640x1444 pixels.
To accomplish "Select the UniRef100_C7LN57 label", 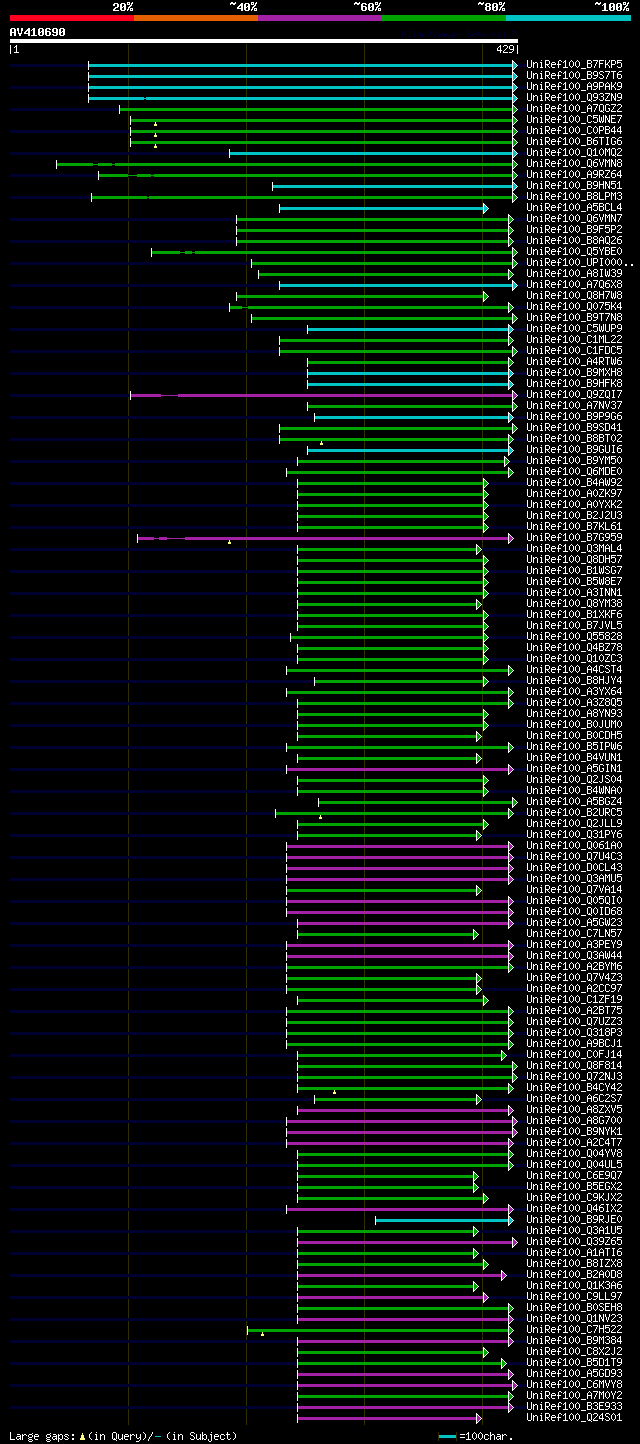I will [574, 934].
